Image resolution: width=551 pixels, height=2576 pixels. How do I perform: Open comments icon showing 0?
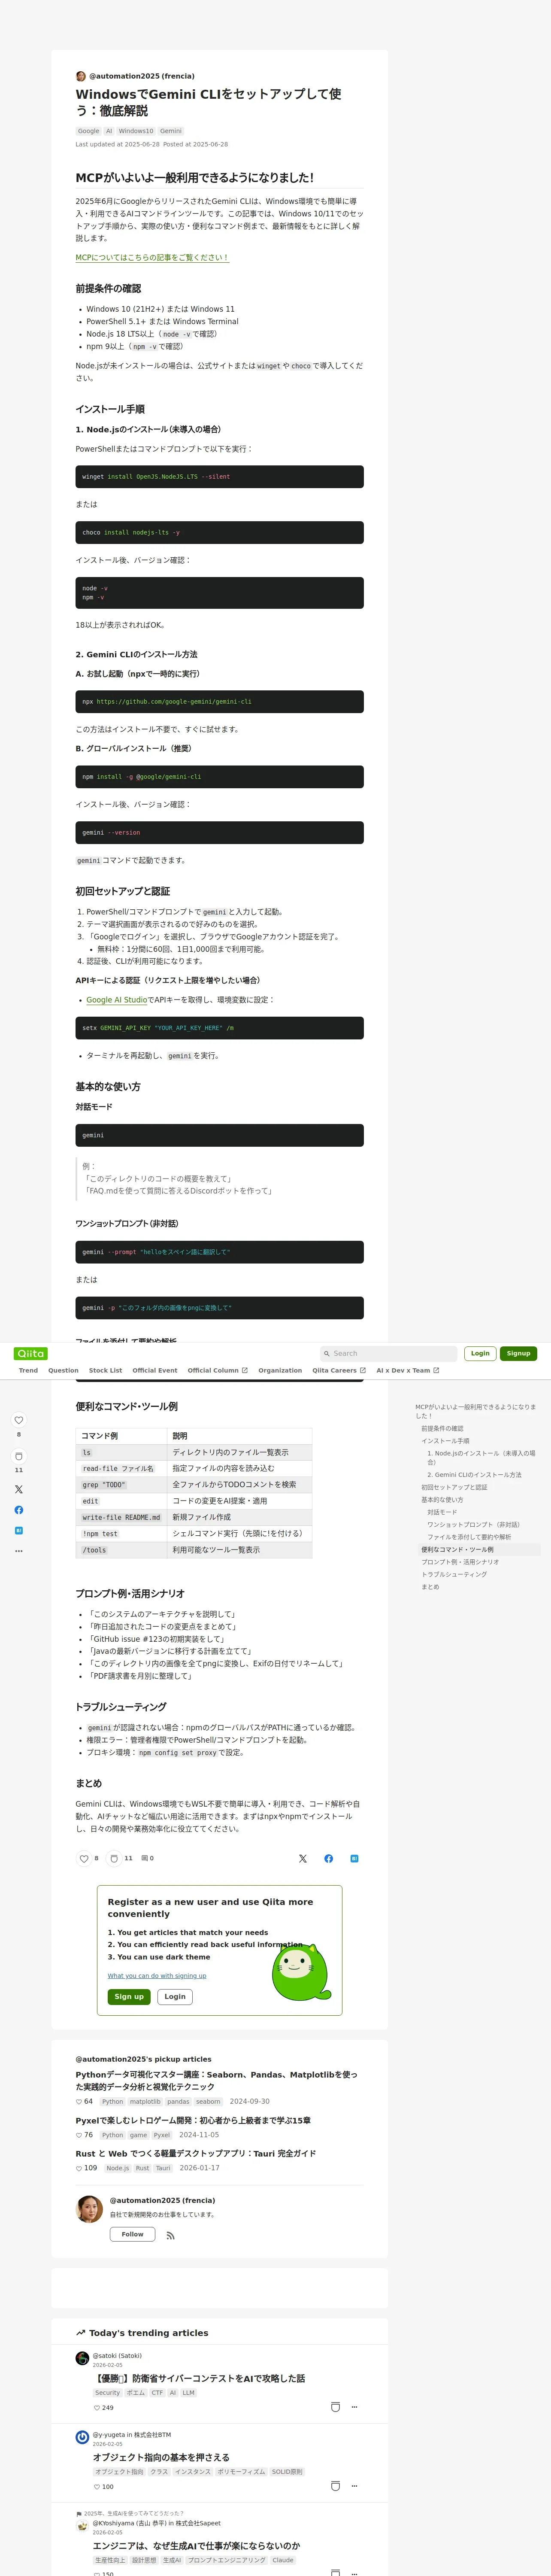[x=145, y=1858]
